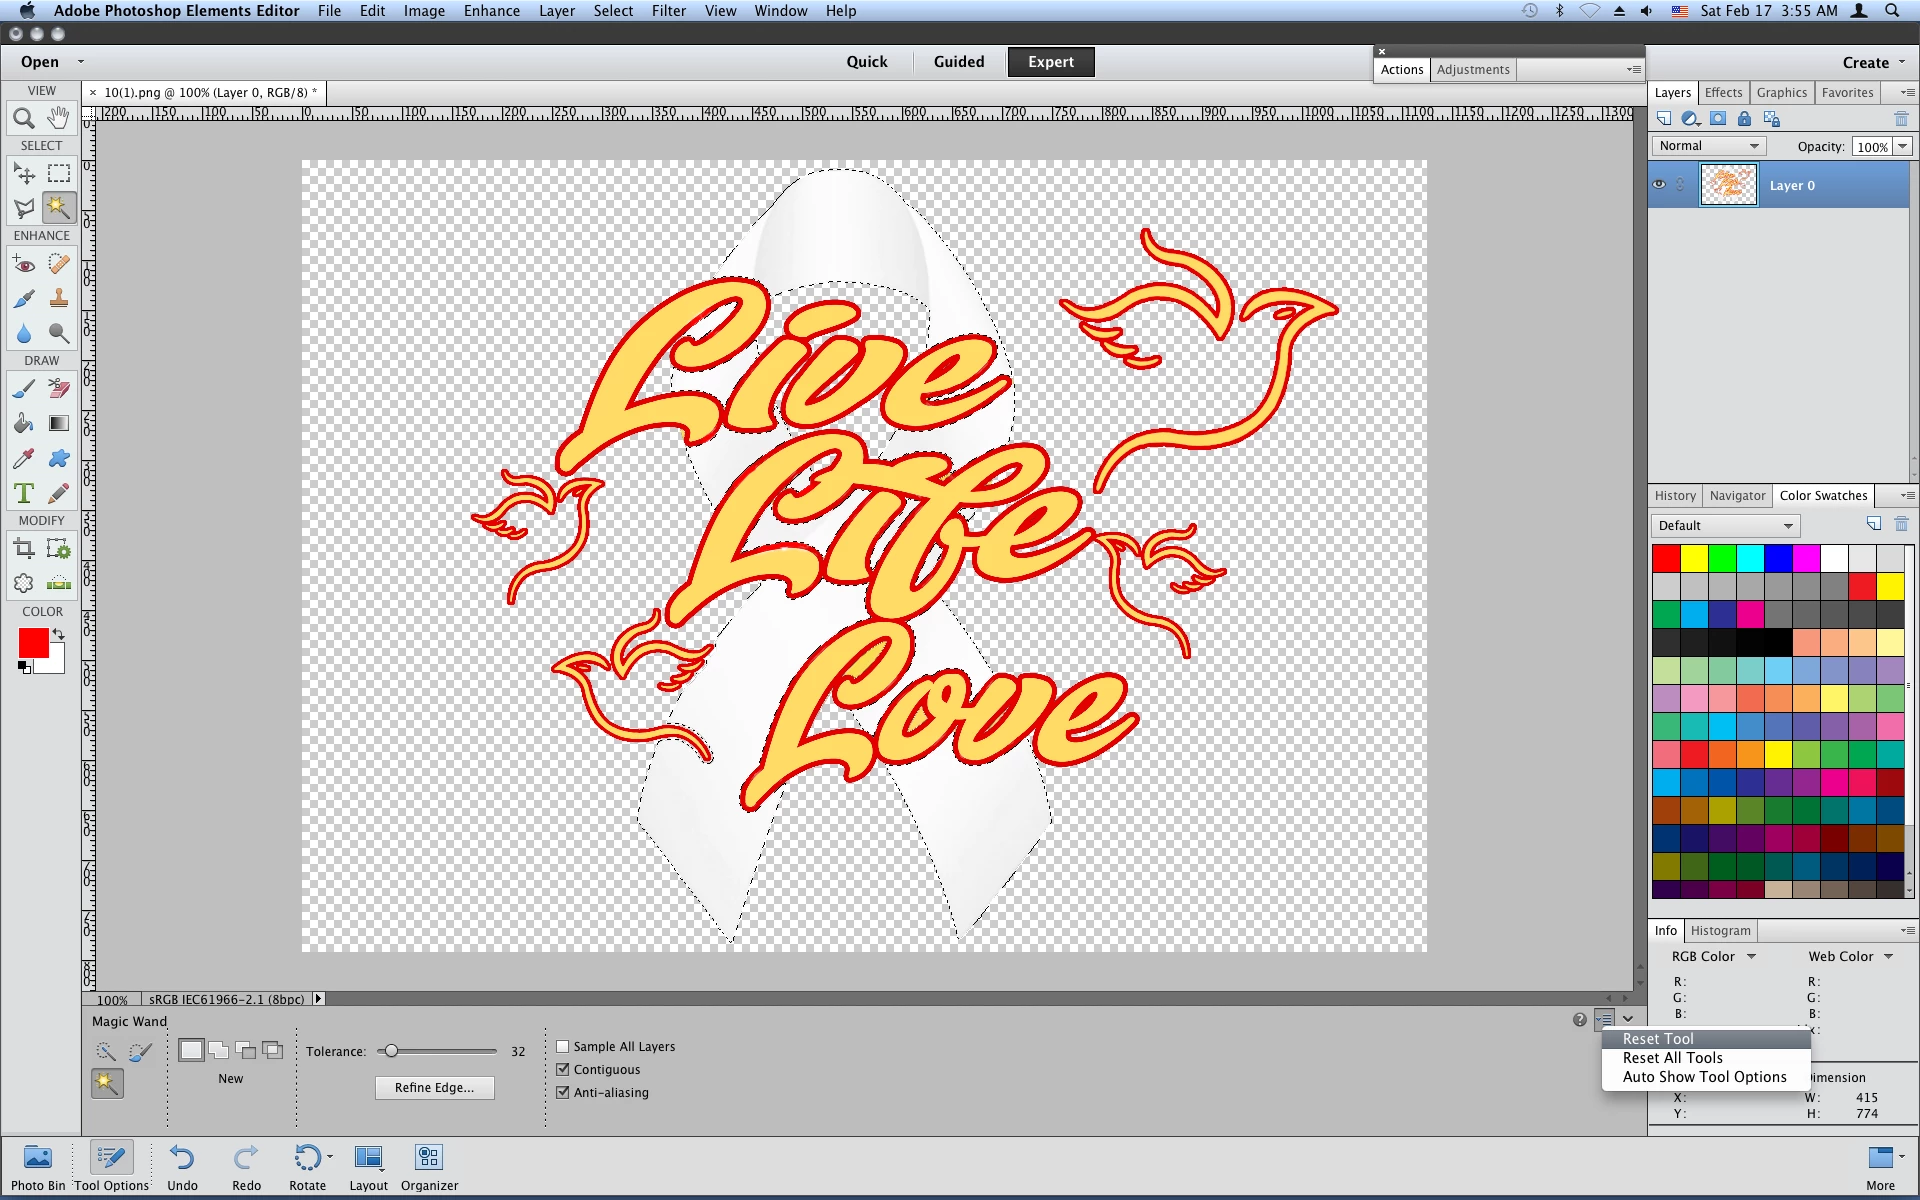Viewport: 1920px width, 1200px height.
Task: Click the Undo icon
Action: pyautogui.click(x=182, y=1158)
